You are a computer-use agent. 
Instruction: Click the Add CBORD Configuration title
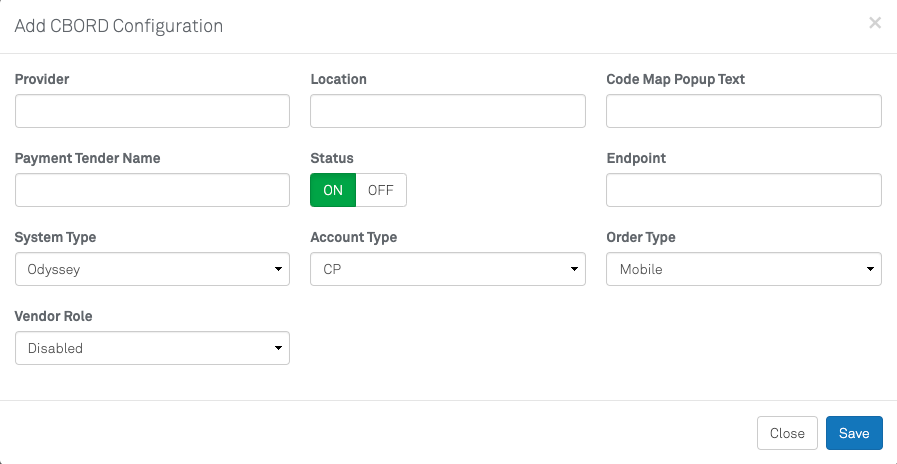click(119, 25)
